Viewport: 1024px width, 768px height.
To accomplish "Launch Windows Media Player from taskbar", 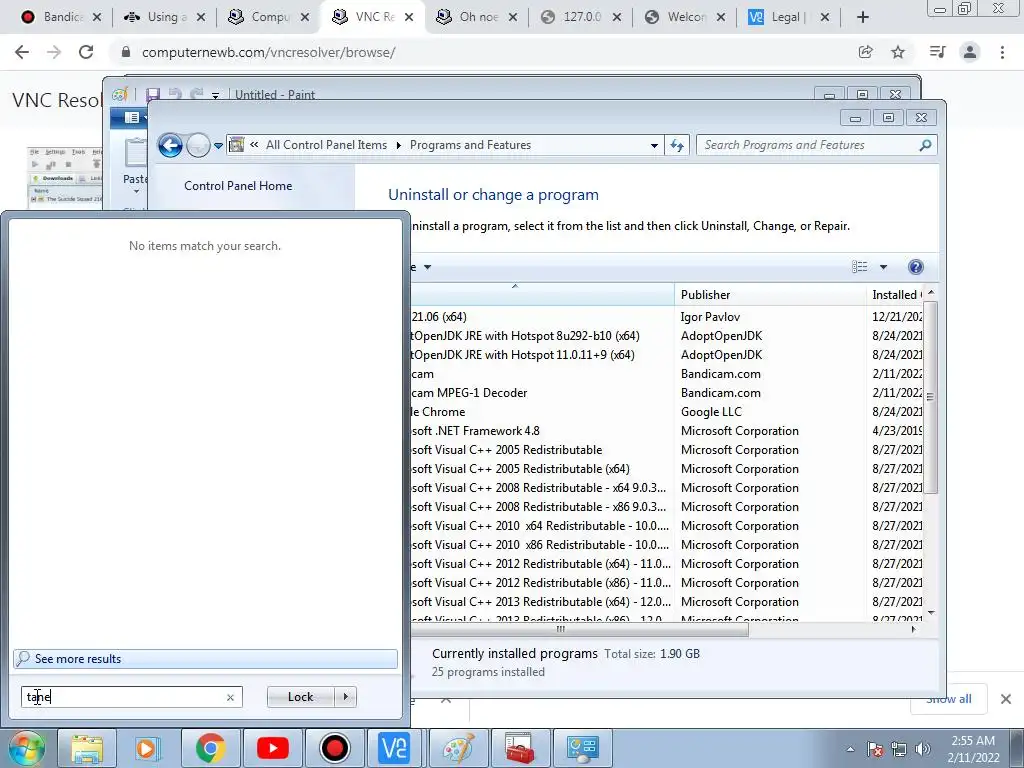I will pyautogui.click(x=148, y=748).
